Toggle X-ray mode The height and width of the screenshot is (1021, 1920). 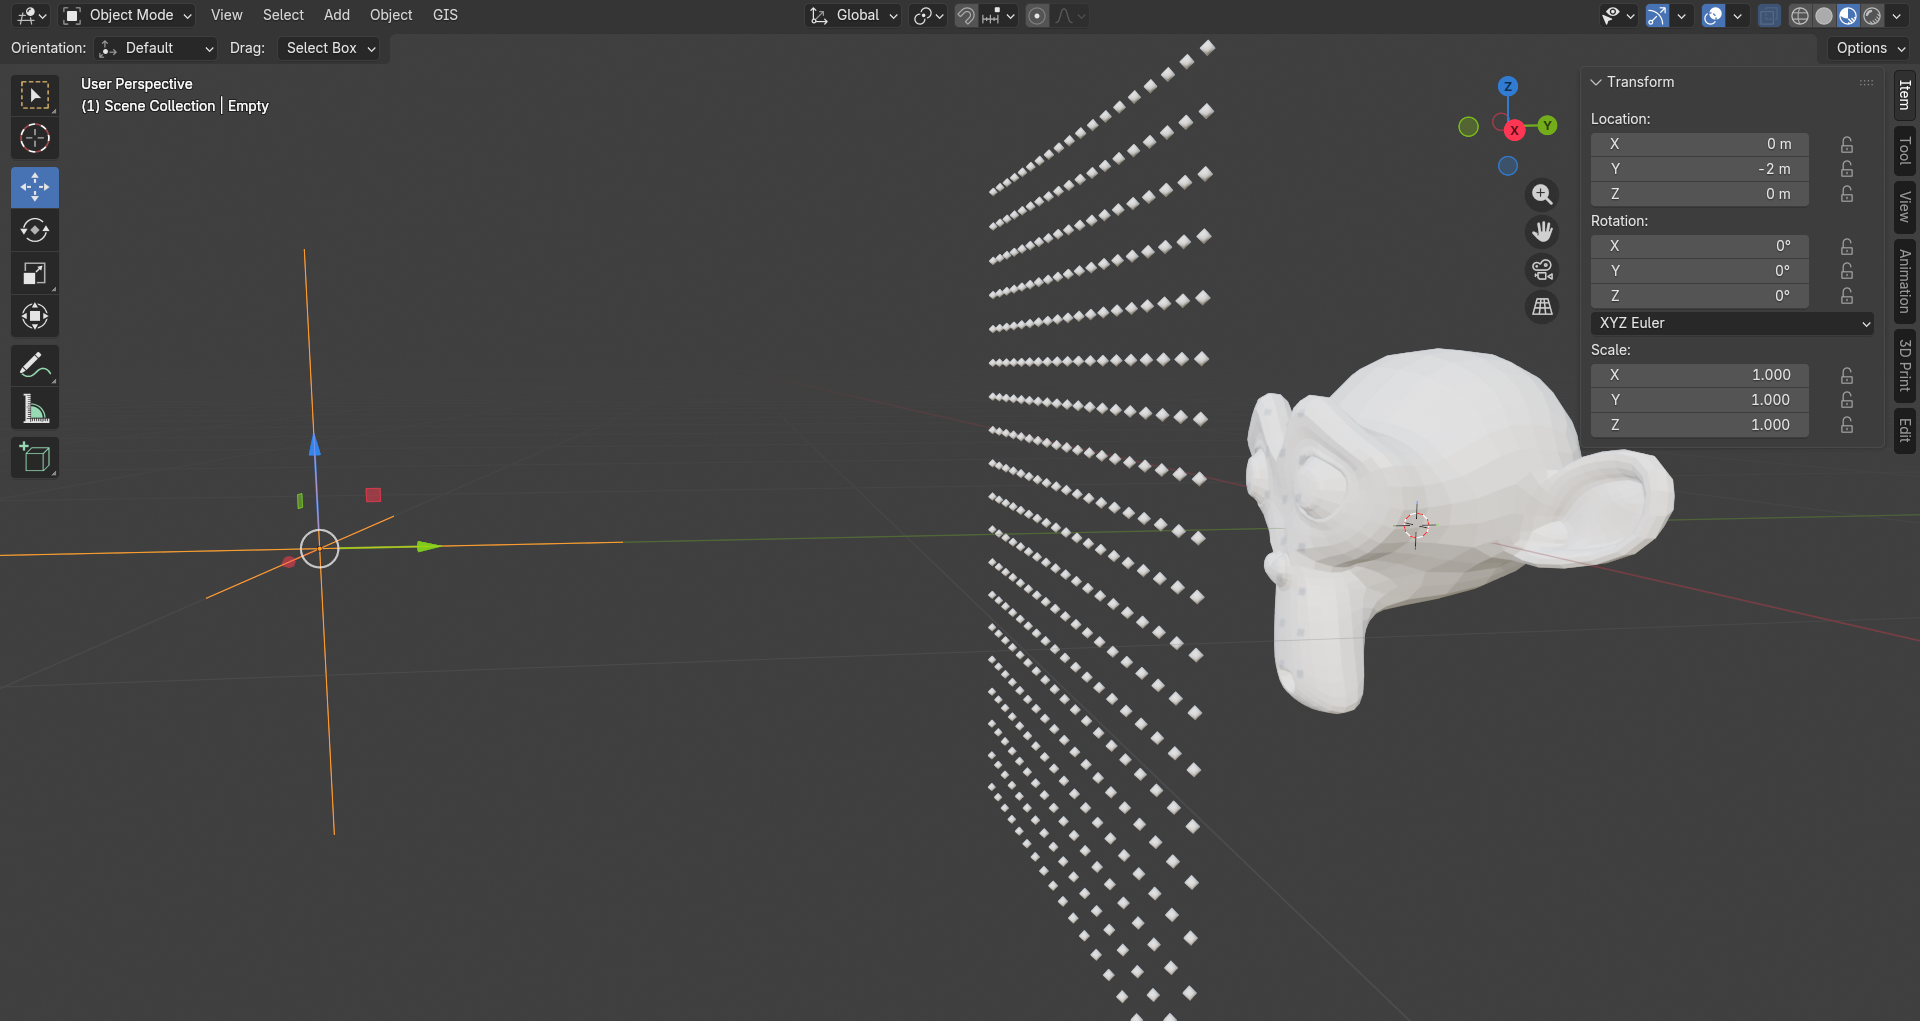pyautogui.click(x=1769, y=15)
